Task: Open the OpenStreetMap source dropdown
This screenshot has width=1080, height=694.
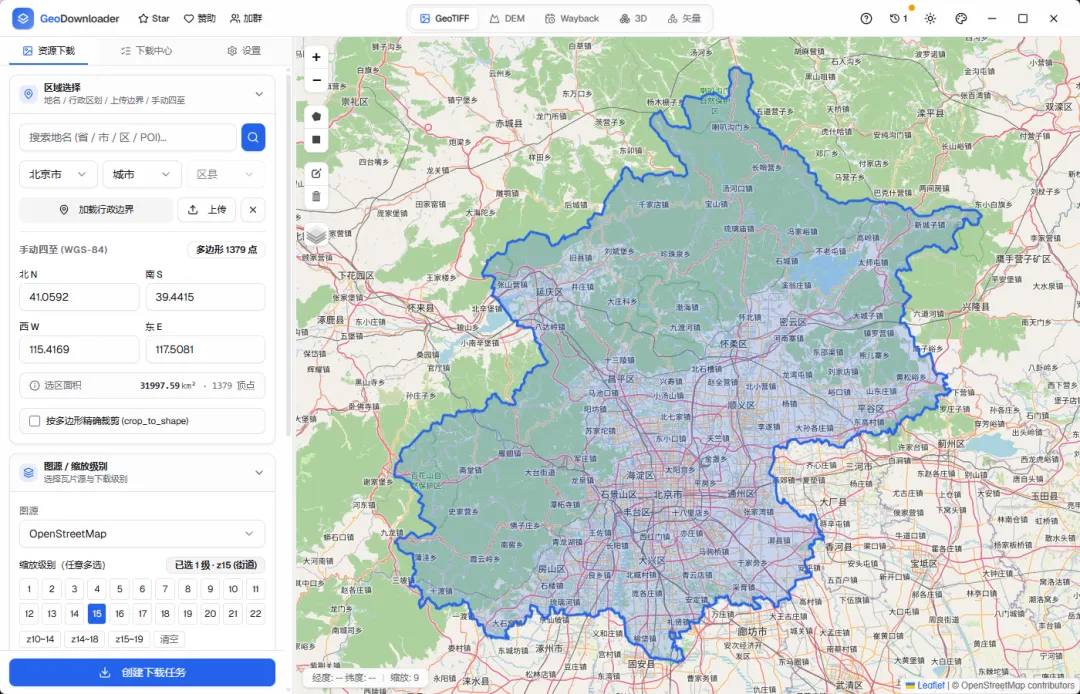Action: [142, 534]
